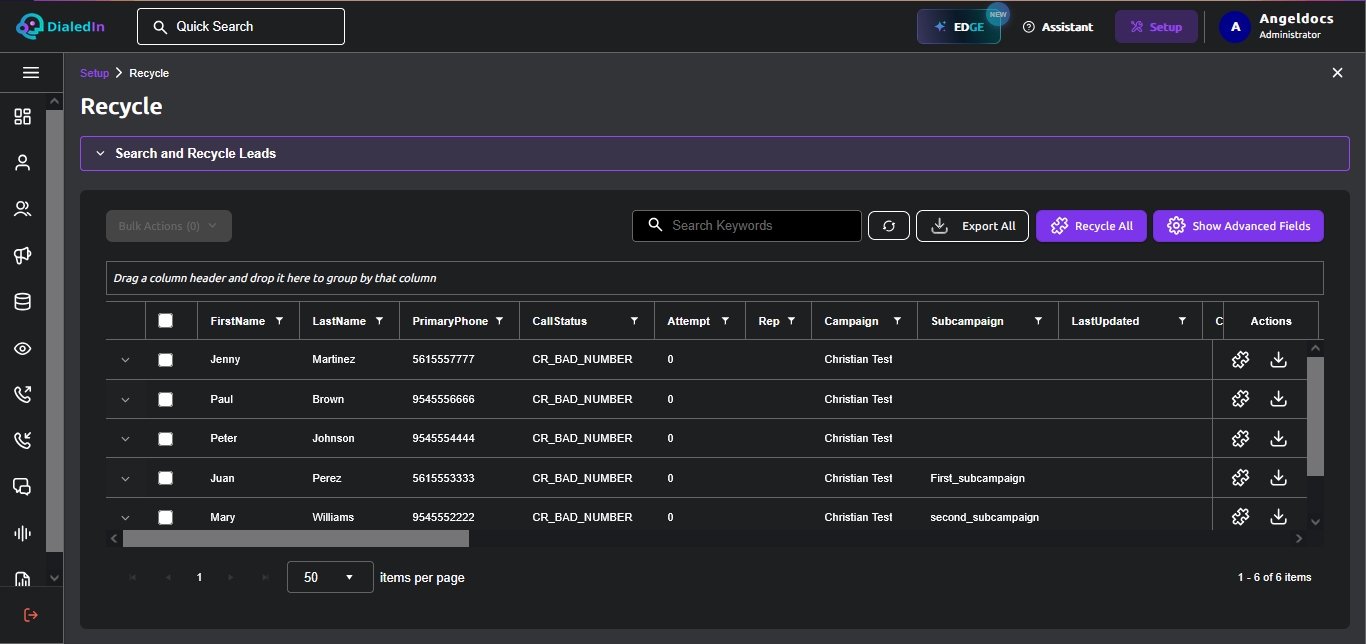Open the audio waveform icon in sidebar
Image resolution: width=1366 pixels, height=644 pixels.
click(x=23, y=533)
